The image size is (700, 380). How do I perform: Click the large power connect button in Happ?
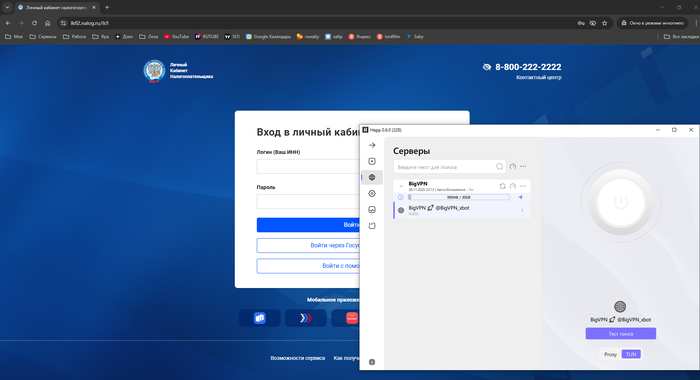click(x=621, y=202)
